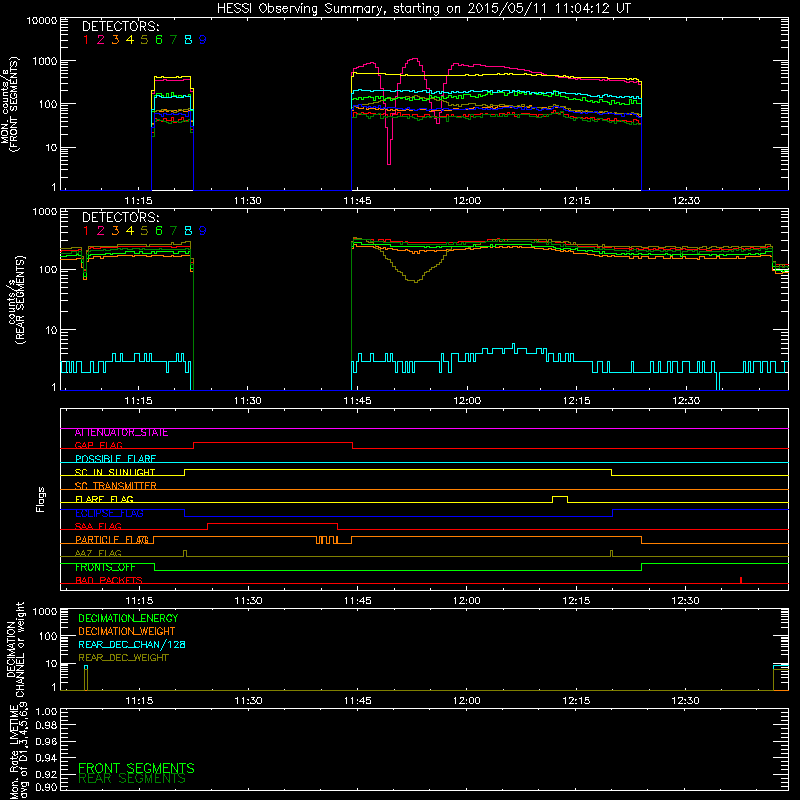Click the DECIMATION_WEIGHT legend entry
Viewport: 800px width, 800px height.
tap(127, 632)
